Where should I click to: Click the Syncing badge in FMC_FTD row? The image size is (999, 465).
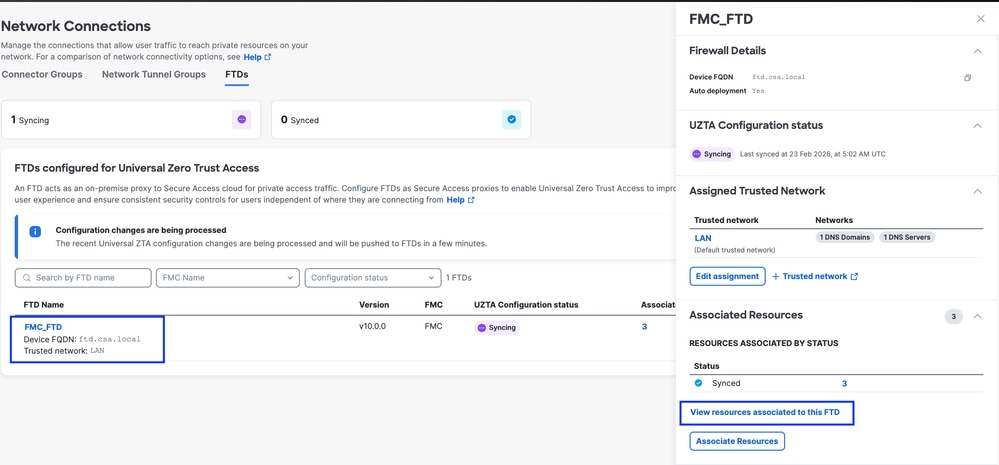pyautogui.click(x=497, y=327)
